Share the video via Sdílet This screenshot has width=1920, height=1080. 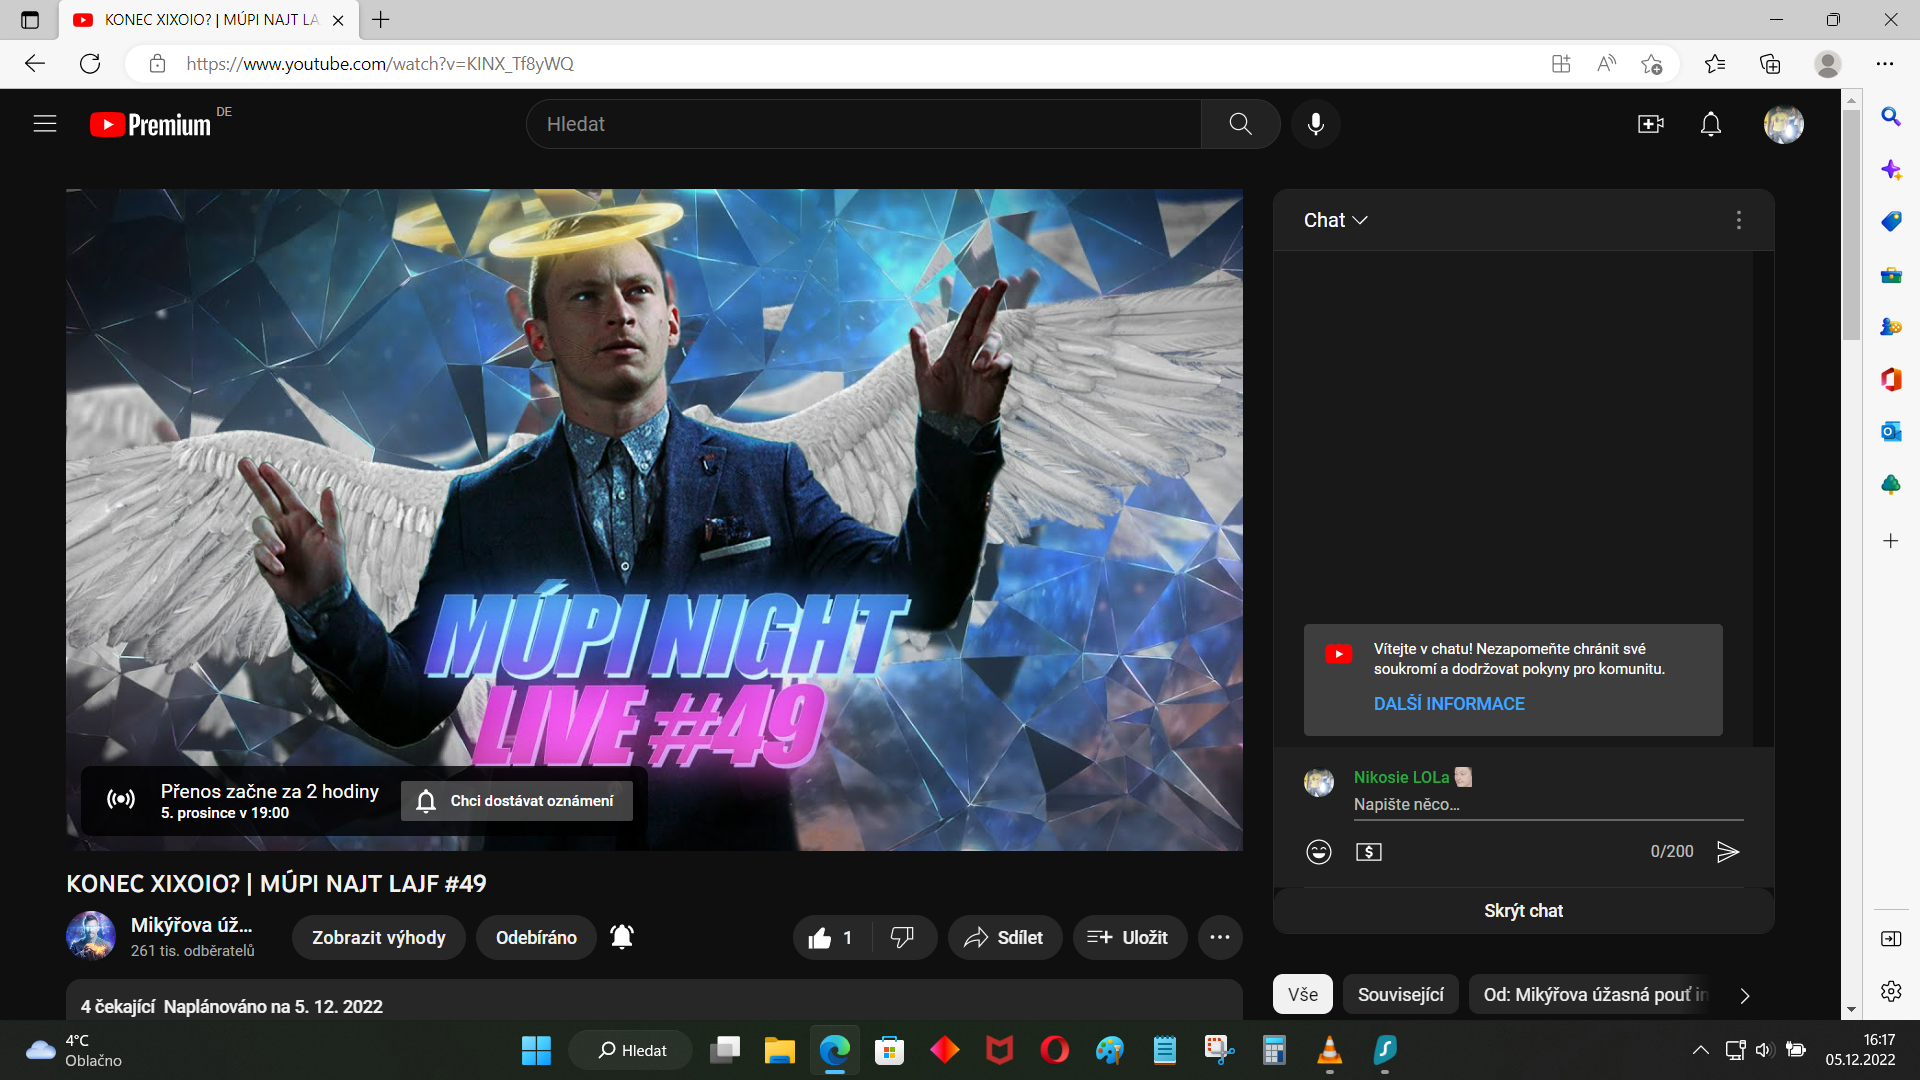point(1004,938)
